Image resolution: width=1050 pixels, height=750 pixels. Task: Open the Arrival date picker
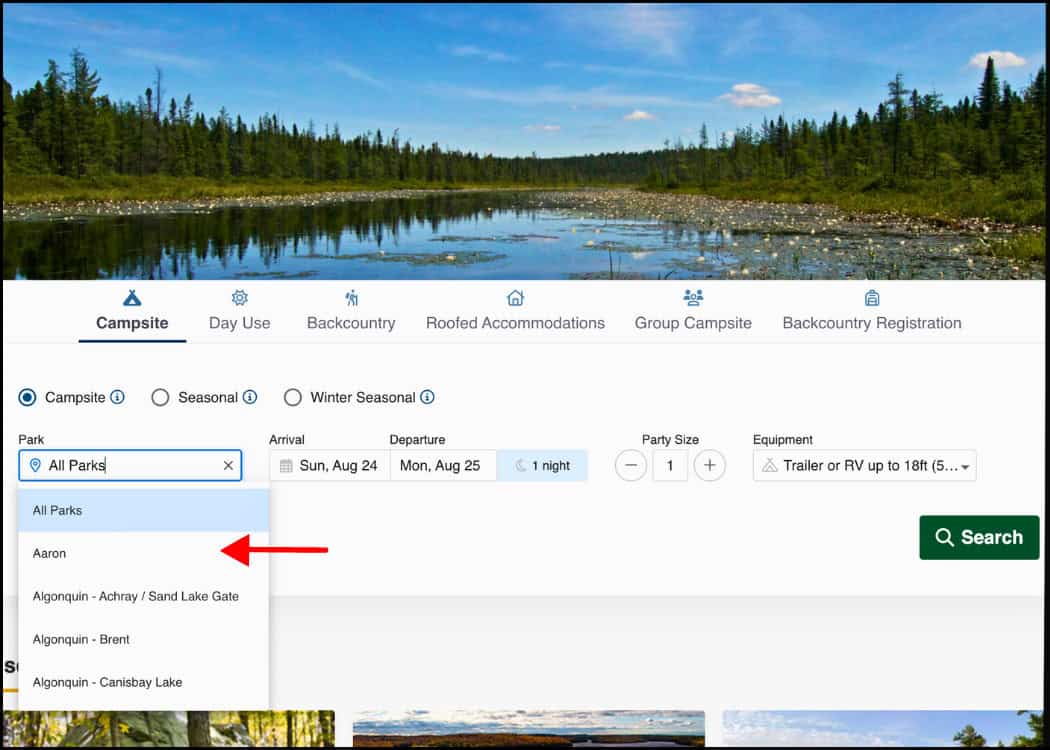point(329,465)
